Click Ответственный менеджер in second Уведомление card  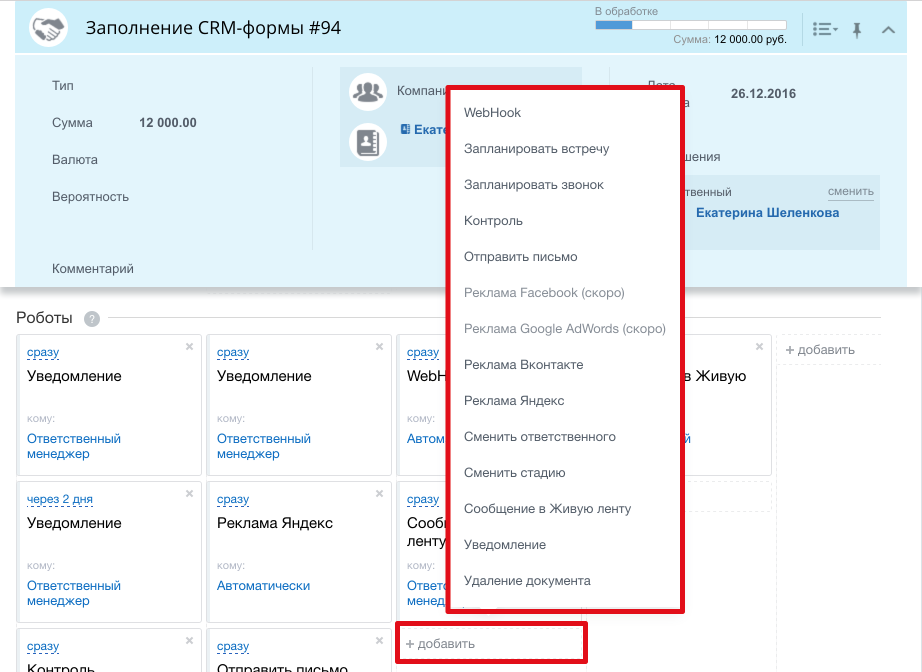(263, 446)
